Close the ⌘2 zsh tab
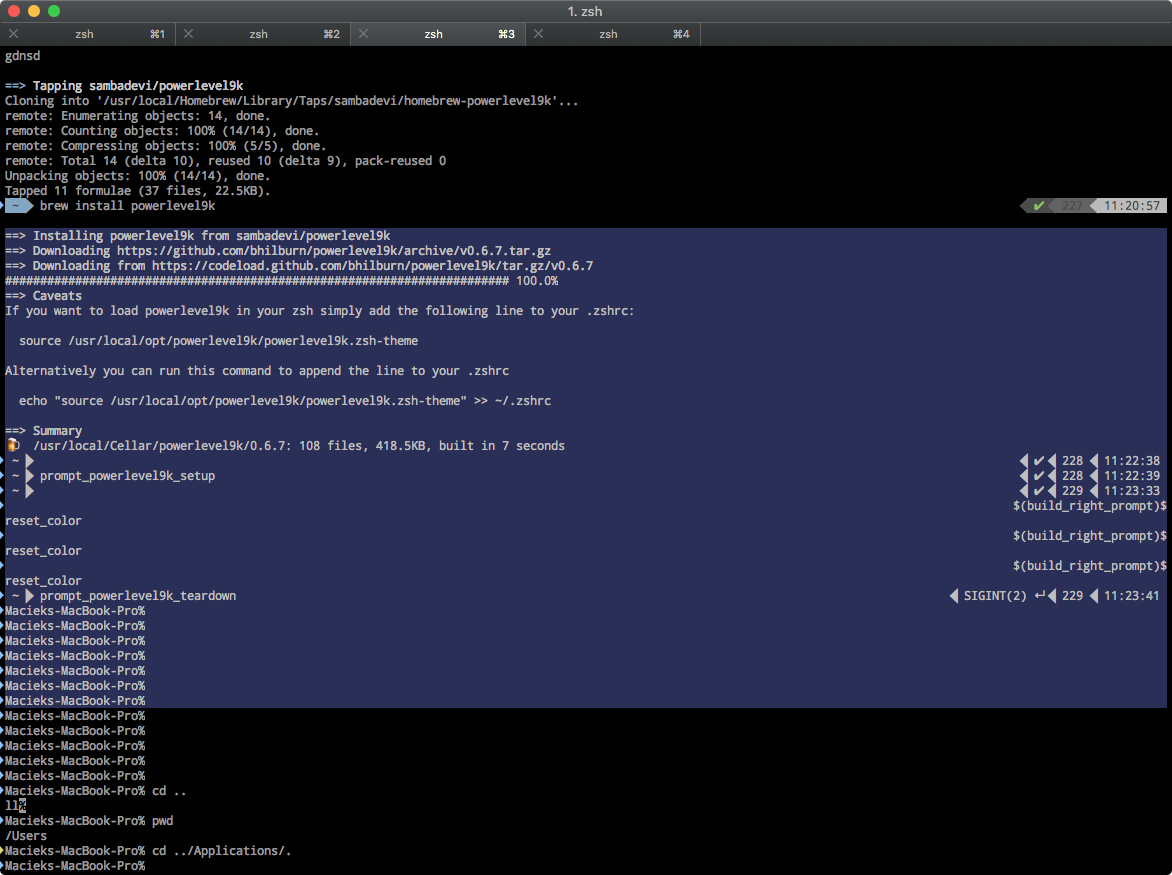 188,34
